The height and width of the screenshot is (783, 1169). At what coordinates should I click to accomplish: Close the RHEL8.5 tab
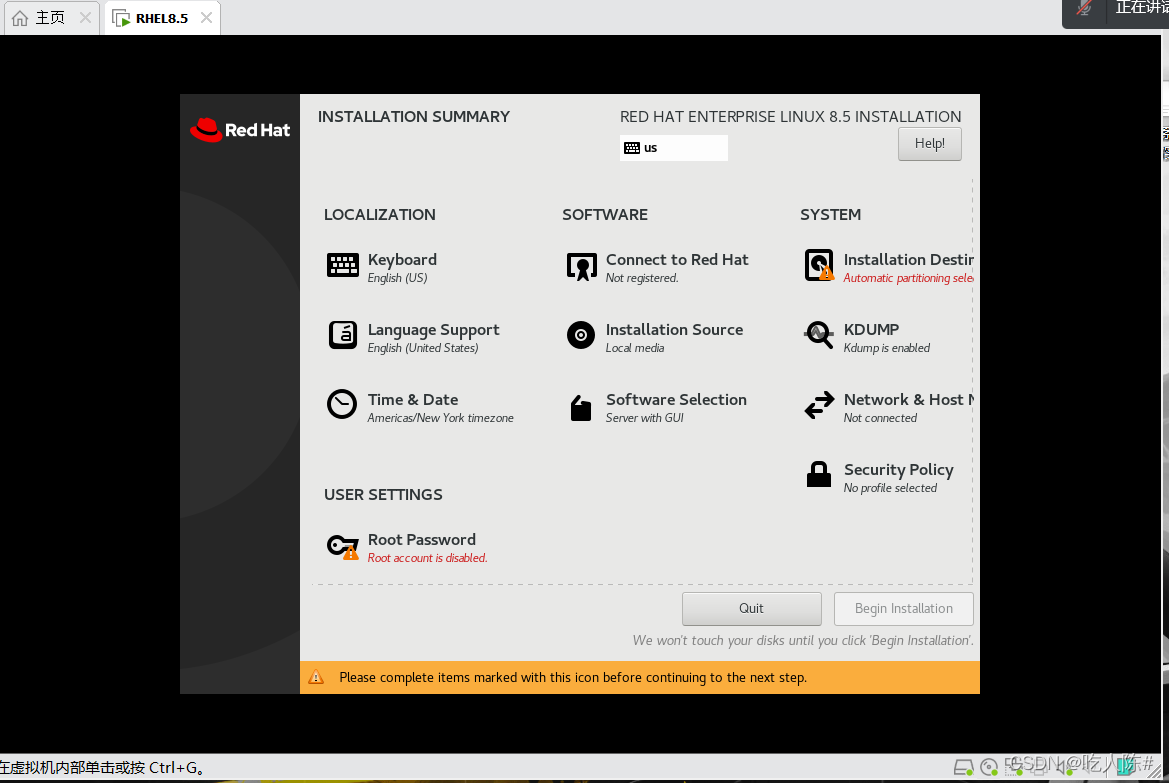(x=207, y=18)
